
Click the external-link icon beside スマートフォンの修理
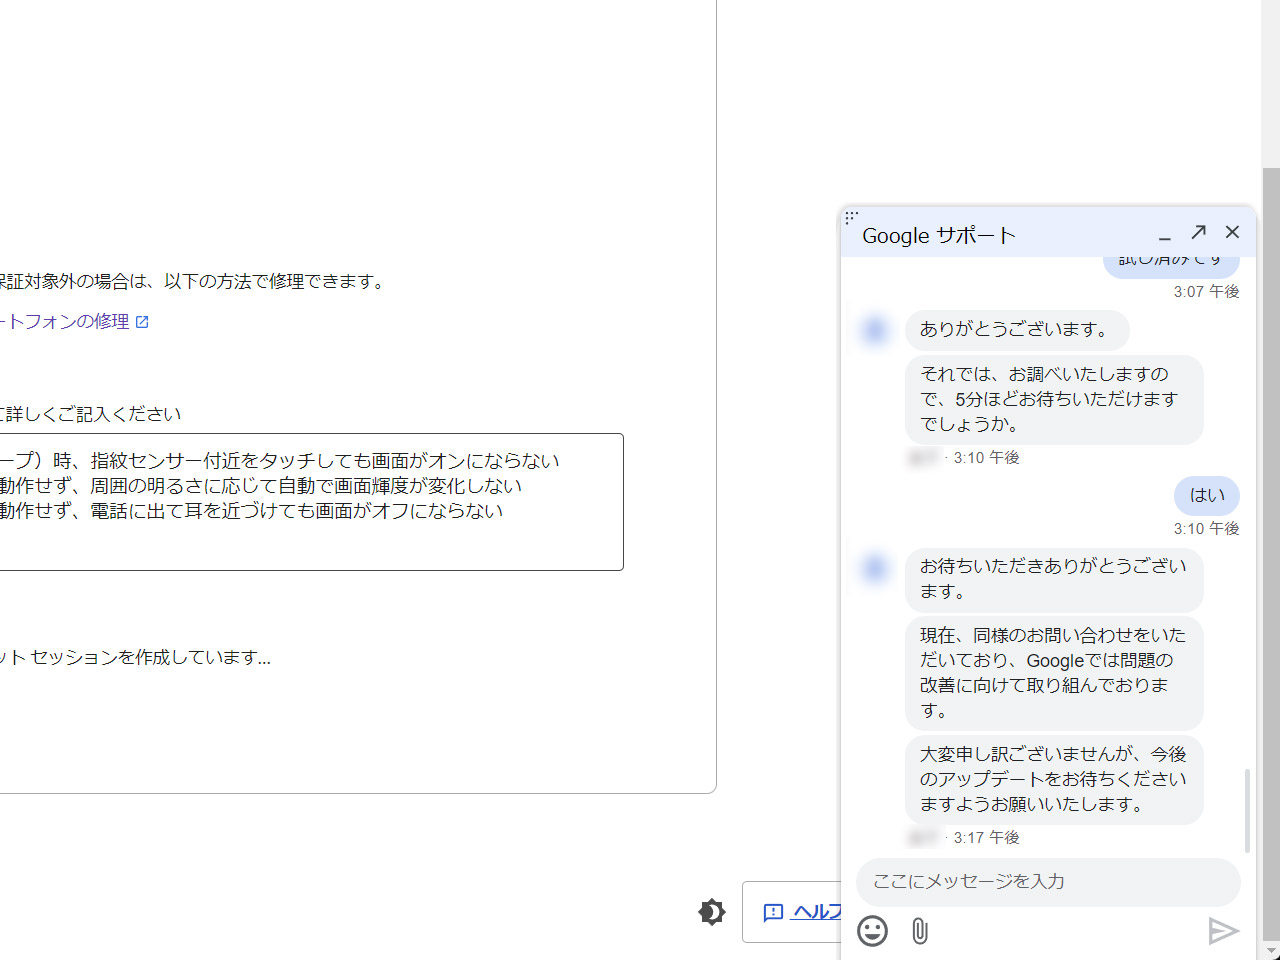[143, 321]
